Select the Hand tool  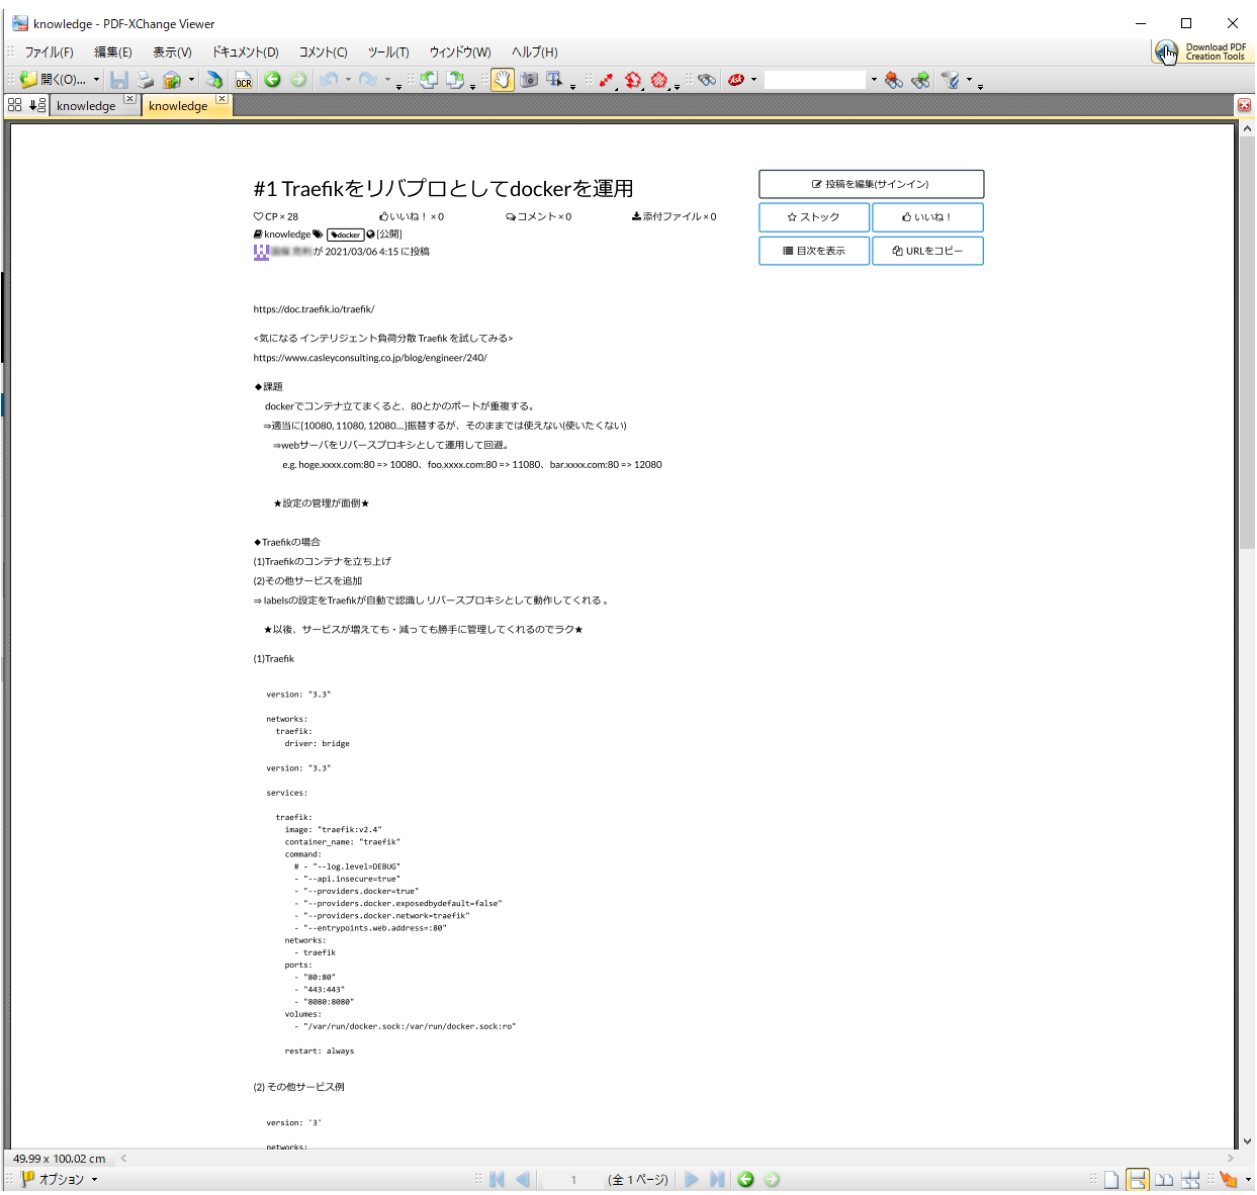click(x=502, y=80)
